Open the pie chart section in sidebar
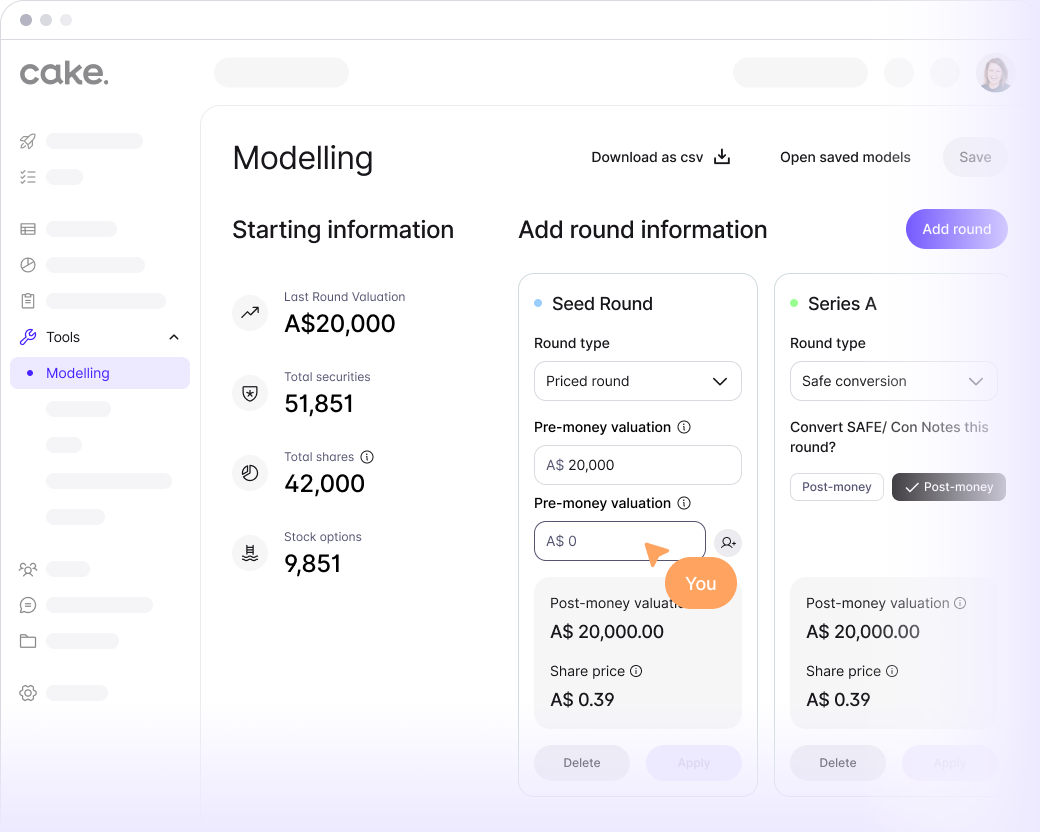1040x832 pixels. click(x=27, y=264)
